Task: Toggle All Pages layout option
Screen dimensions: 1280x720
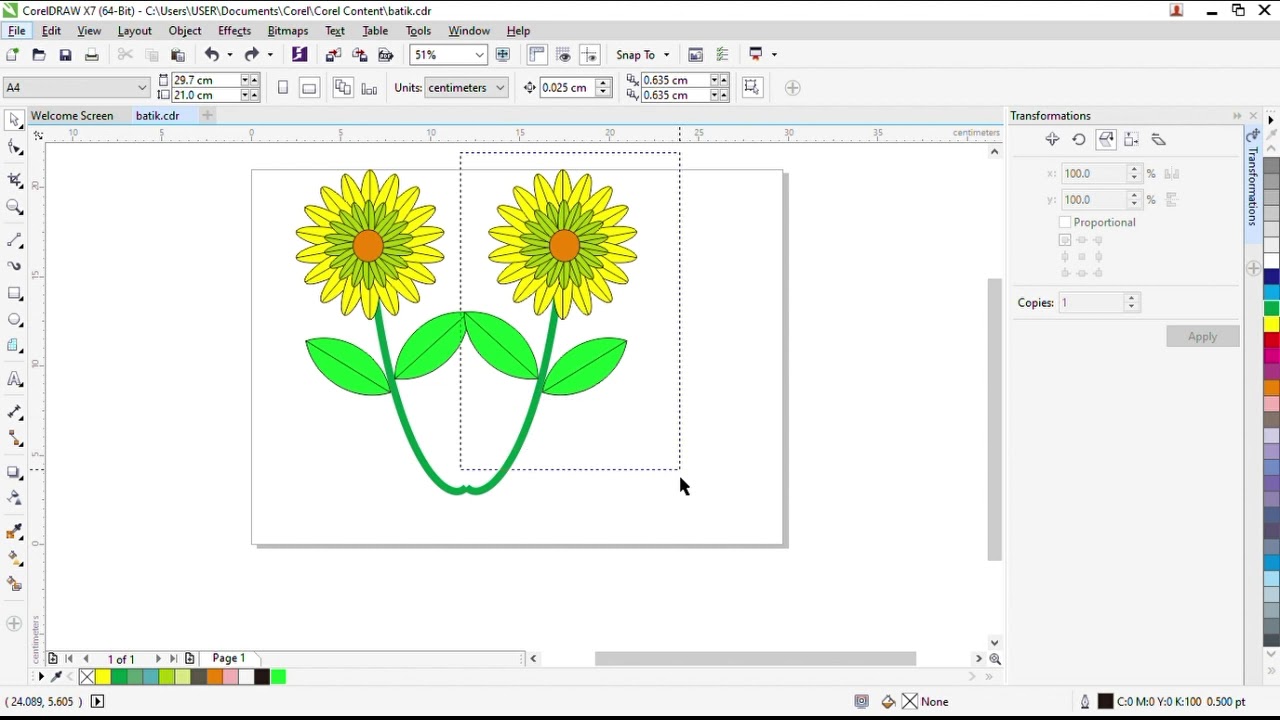Action: pos(343,87)
